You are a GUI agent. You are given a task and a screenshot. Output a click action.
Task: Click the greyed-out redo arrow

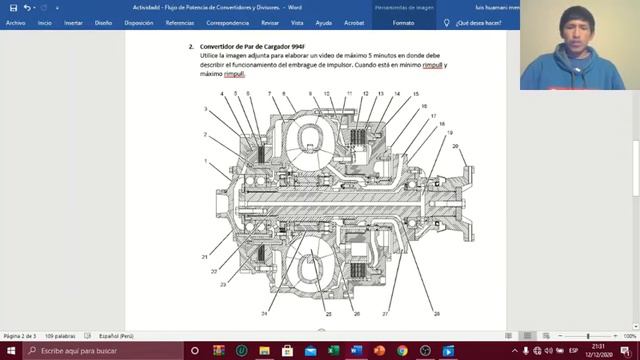pyautogui.click(x=44, y=8)
